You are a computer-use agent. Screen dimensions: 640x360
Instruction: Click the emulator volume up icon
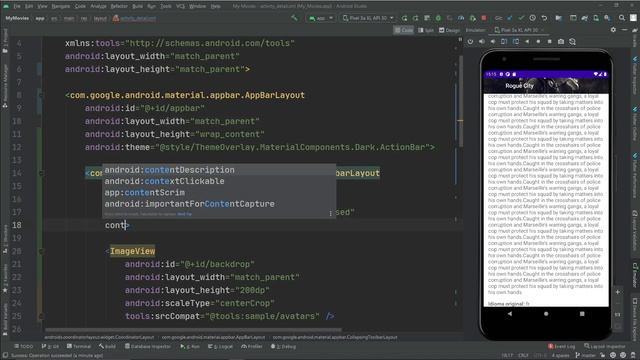coord(482,42)
